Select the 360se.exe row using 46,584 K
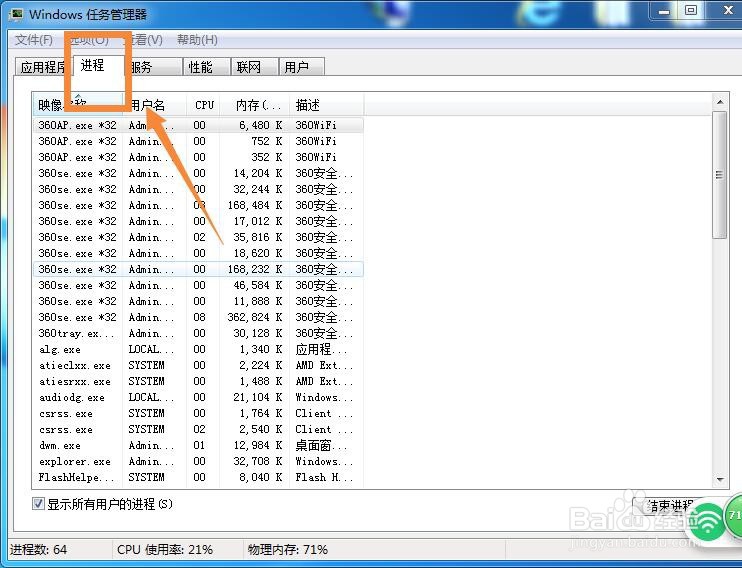Image resolution: width=742 pixels, height=568 pixels. [199, 285]
